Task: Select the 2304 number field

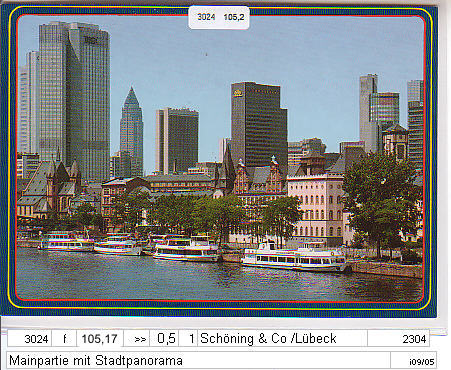Action: 399,339
